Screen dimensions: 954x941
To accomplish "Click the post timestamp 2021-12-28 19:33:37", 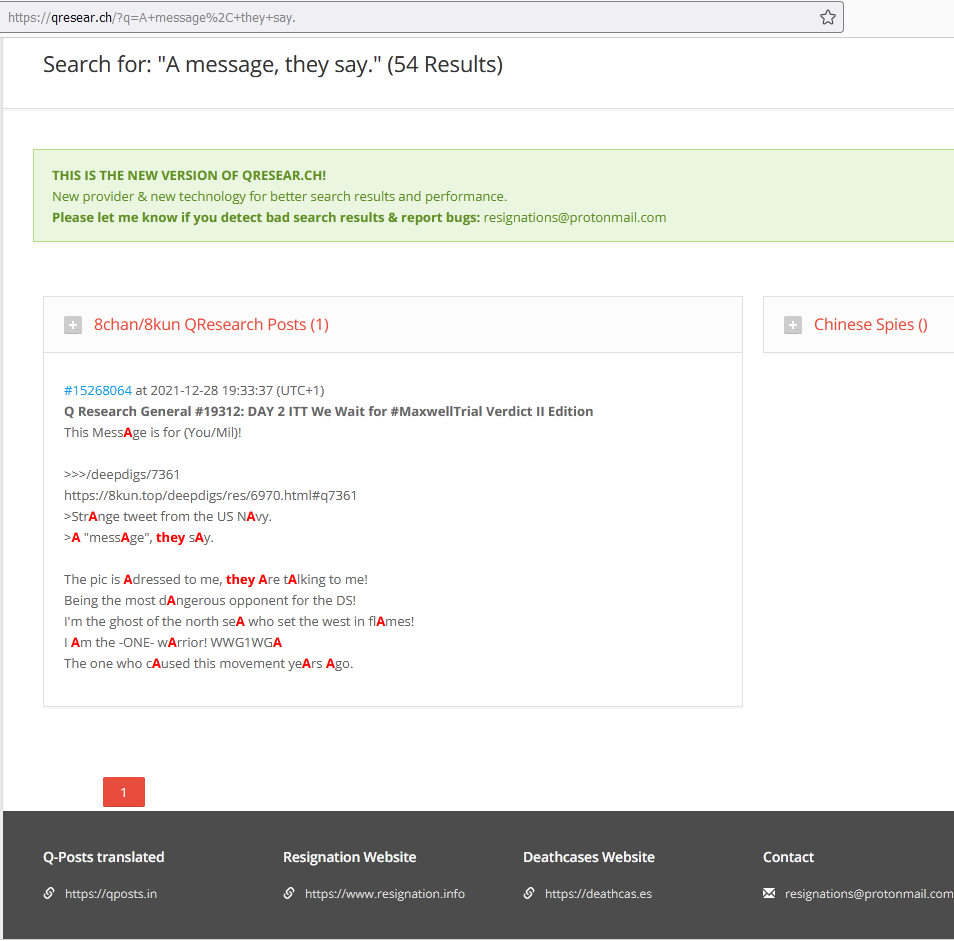I will 211,391.
